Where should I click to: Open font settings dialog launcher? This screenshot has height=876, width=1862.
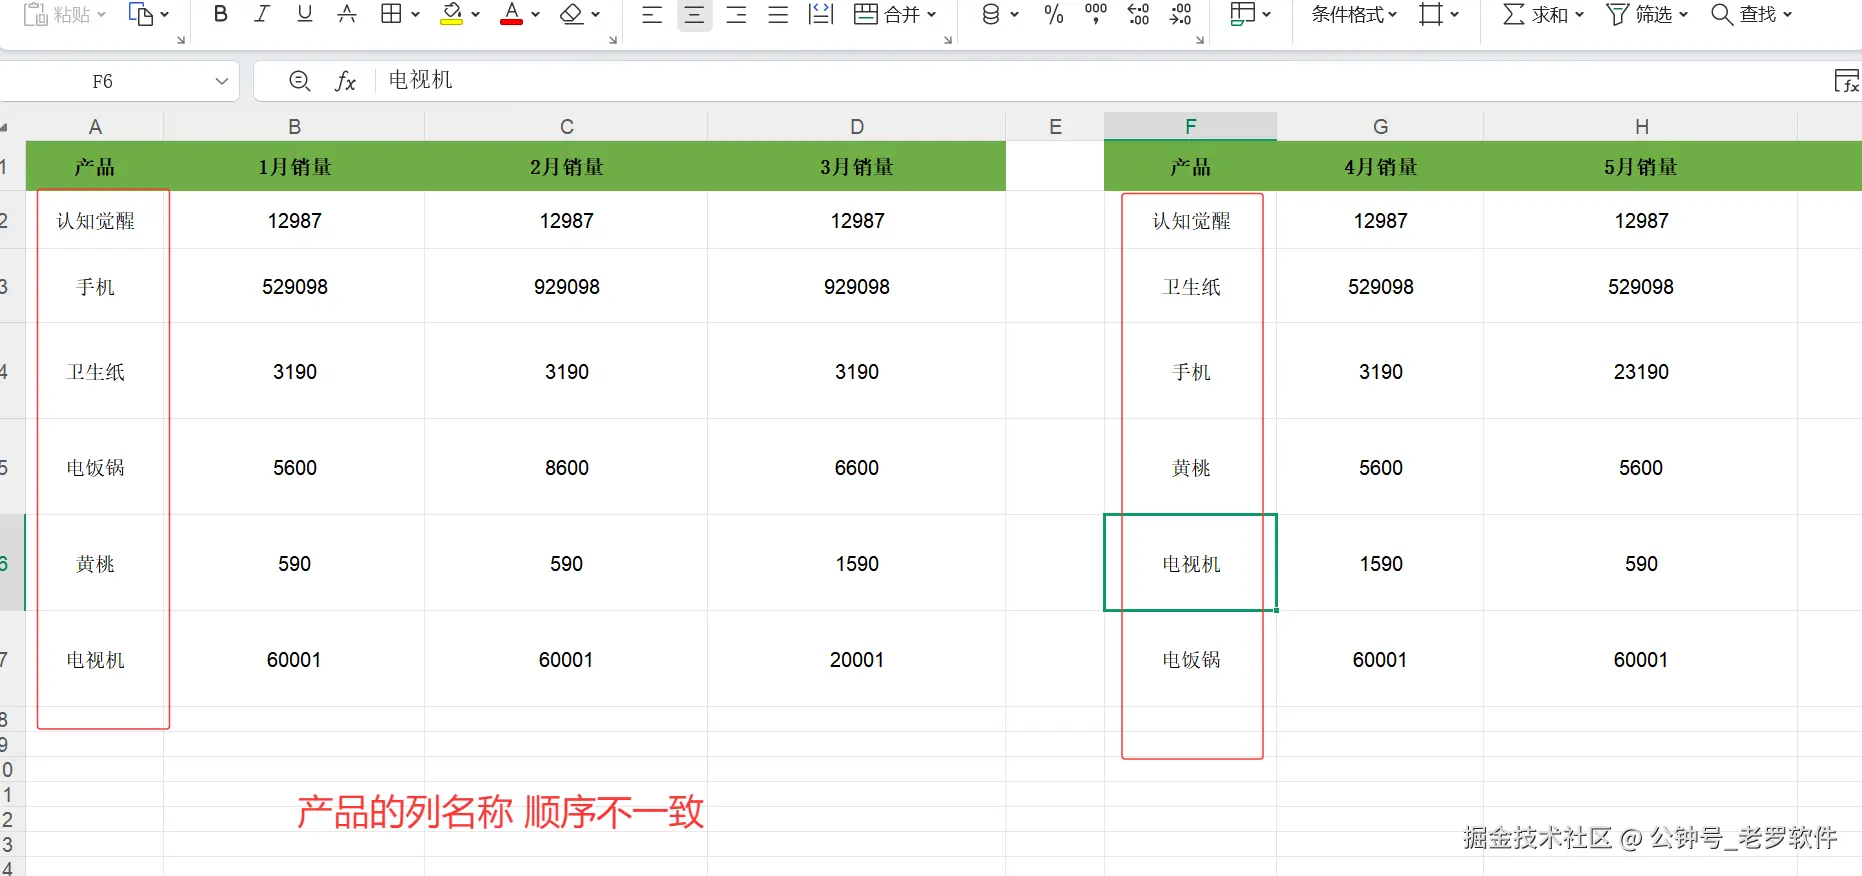[613, 40]
